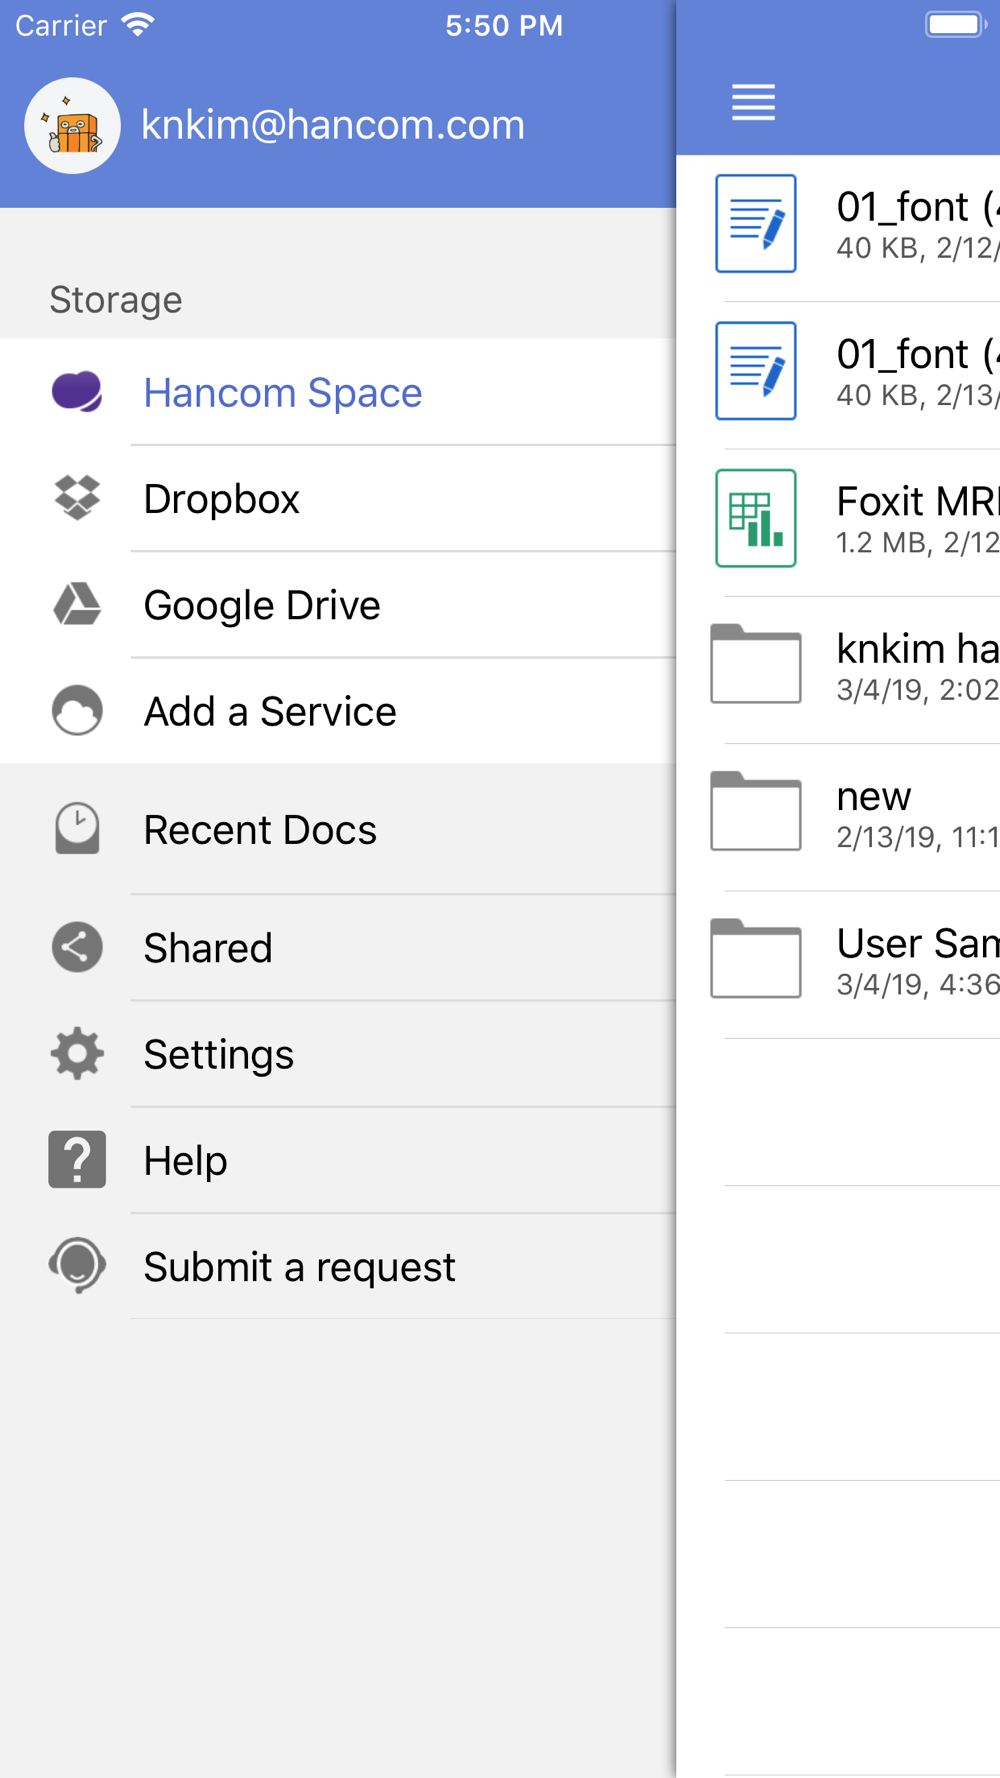Image resolution: width=1000 pixels, height=1778 pixels.
Task: Select Google Drive storage
Action: 338,604
